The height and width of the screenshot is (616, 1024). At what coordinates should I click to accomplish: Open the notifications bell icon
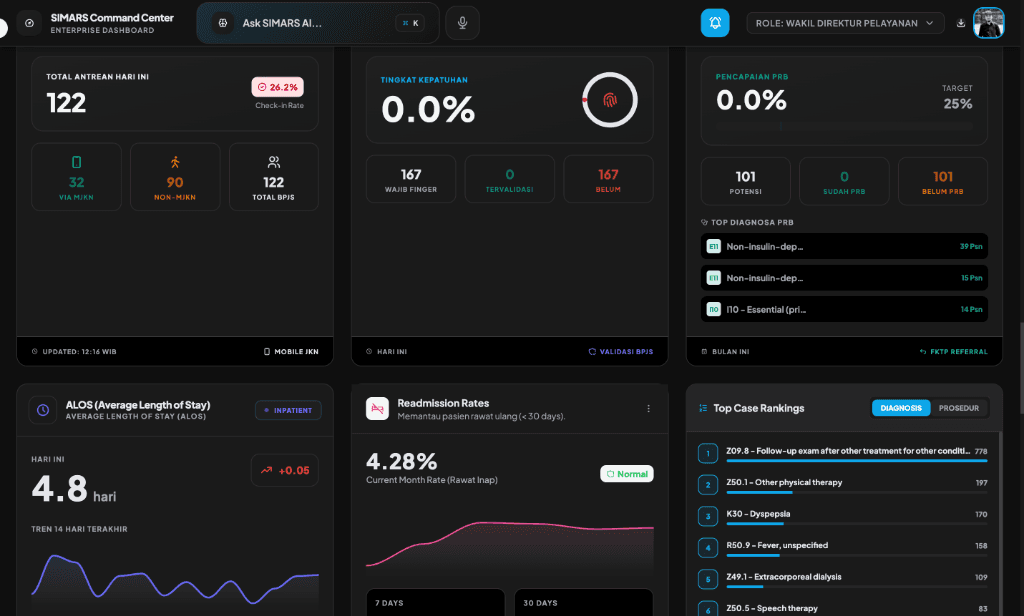(715, 23)
